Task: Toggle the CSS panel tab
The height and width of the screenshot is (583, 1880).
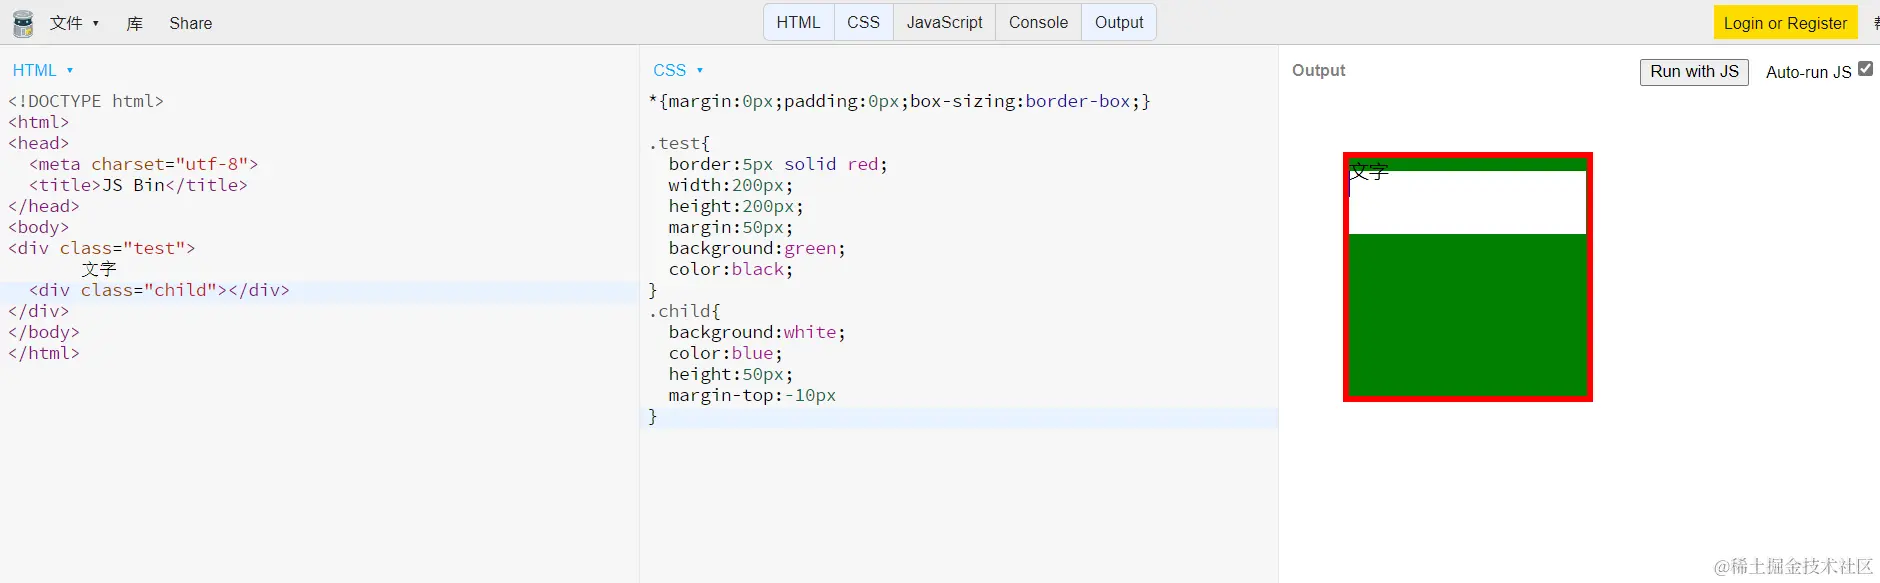Action: pyautogui.click(x=863, y=22)
